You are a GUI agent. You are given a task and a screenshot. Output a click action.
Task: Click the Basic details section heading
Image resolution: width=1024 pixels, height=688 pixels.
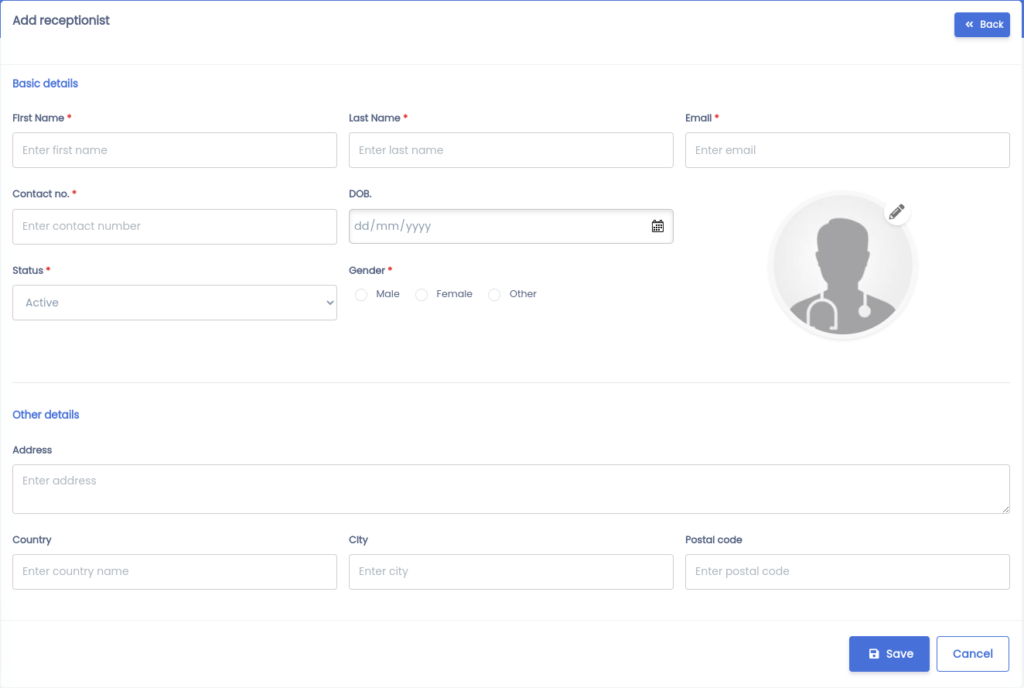click(45, 84)
